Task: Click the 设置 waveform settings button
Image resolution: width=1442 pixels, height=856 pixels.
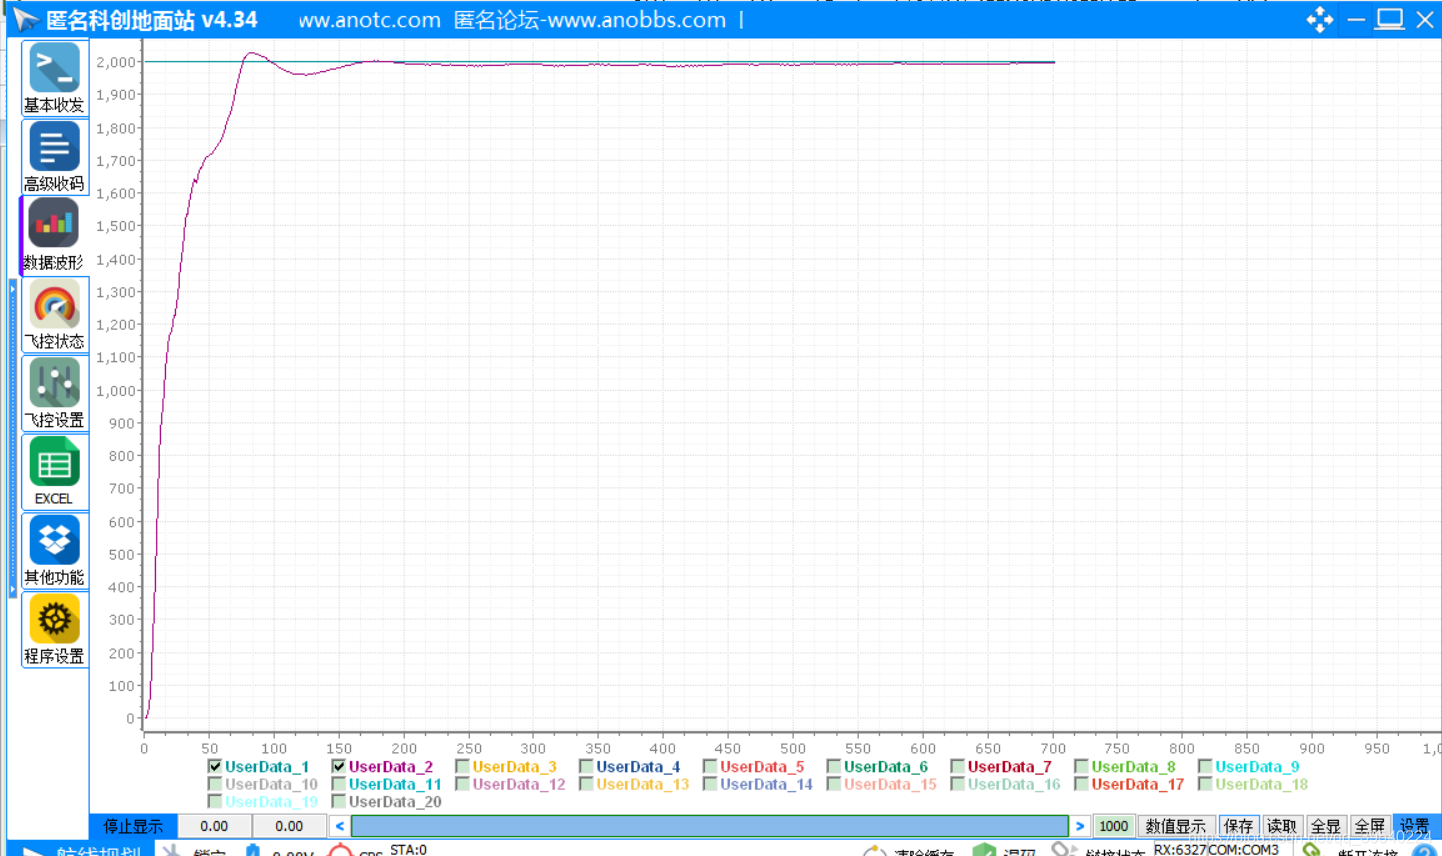Action: [x=1415, y=826]
